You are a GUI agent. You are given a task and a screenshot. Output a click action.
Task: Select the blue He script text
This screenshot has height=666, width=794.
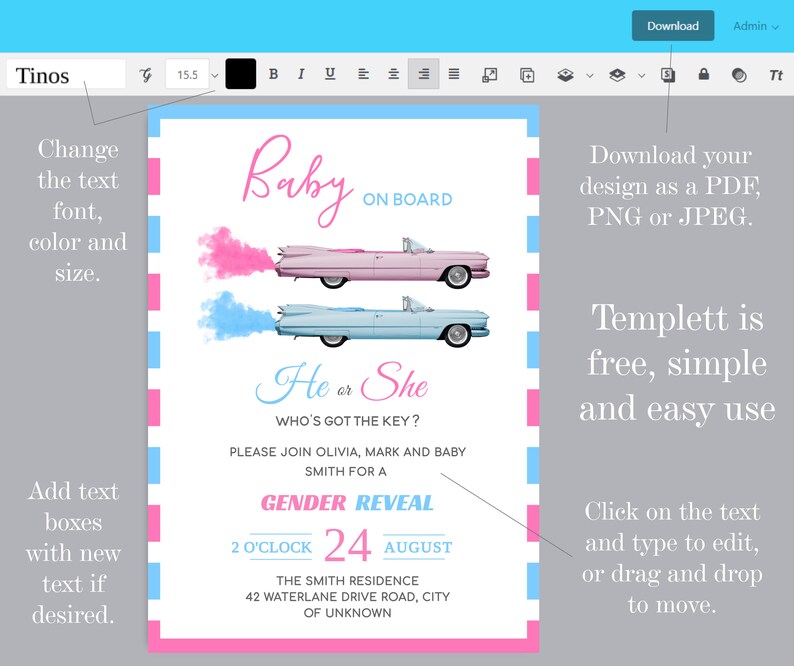[293, 384]
